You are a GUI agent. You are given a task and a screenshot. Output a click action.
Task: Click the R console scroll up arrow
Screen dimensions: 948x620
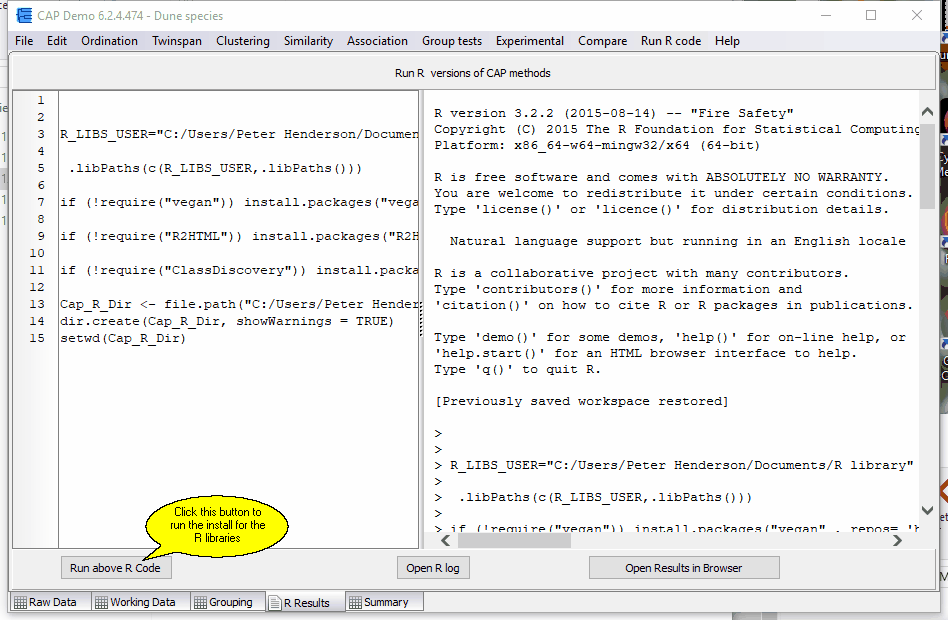(927, 111)
